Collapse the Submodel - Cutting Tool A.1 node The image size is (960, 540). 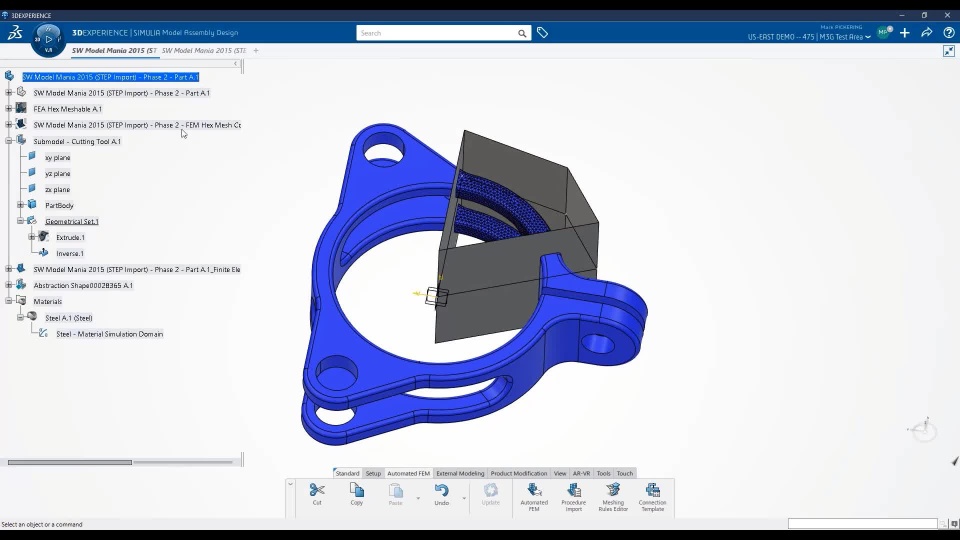9,141
